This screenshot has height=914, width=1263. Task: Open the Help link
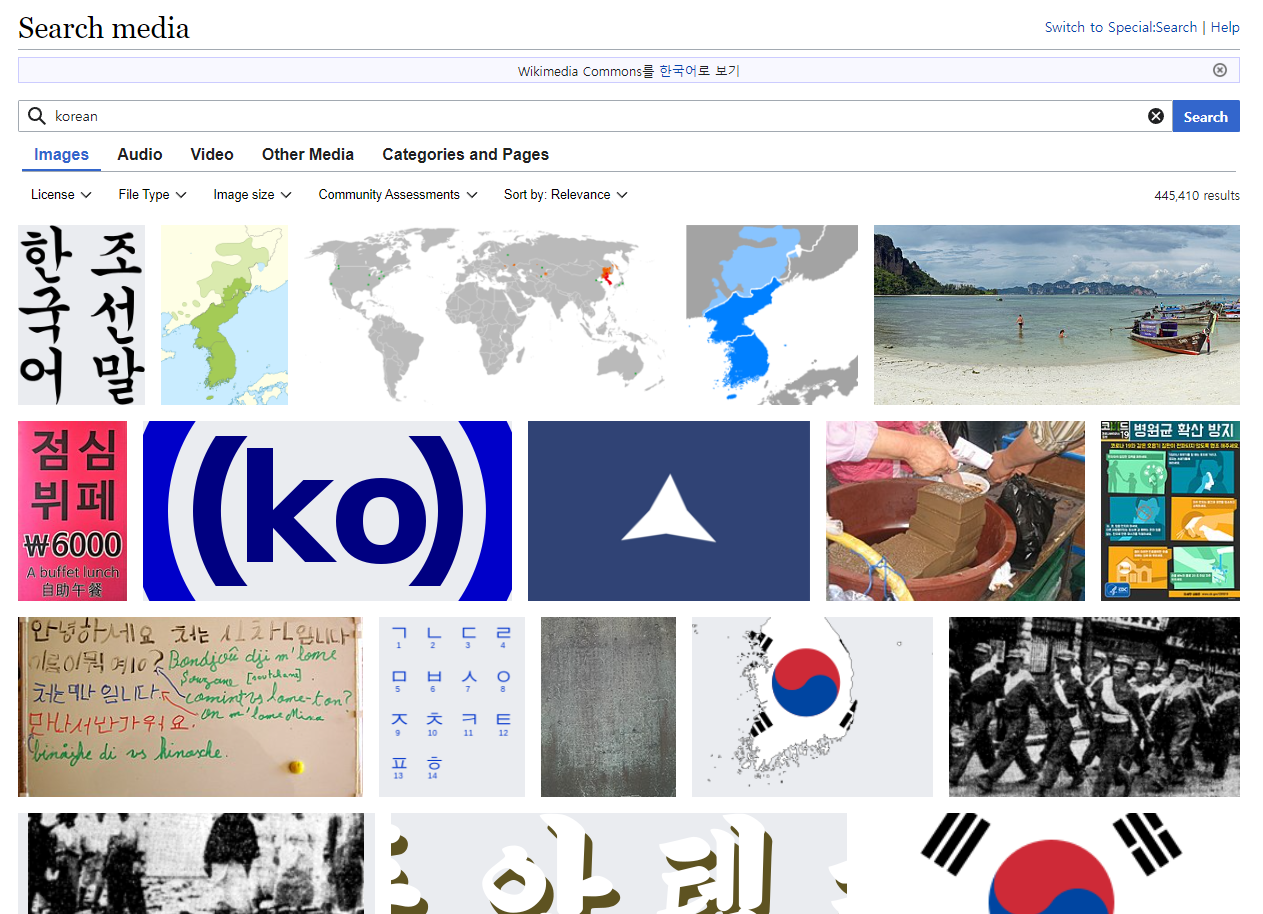[x=1225, y=27]
